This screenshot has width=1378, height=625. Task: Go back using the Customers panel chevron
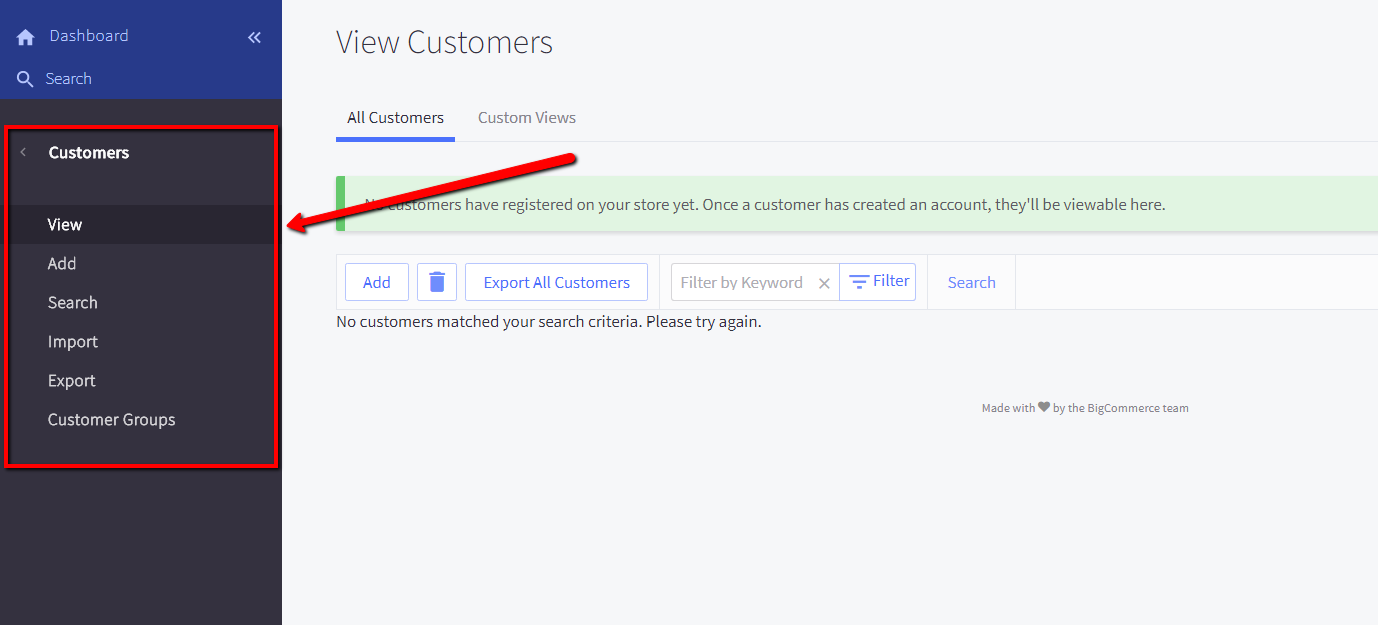tap(21, 152)
